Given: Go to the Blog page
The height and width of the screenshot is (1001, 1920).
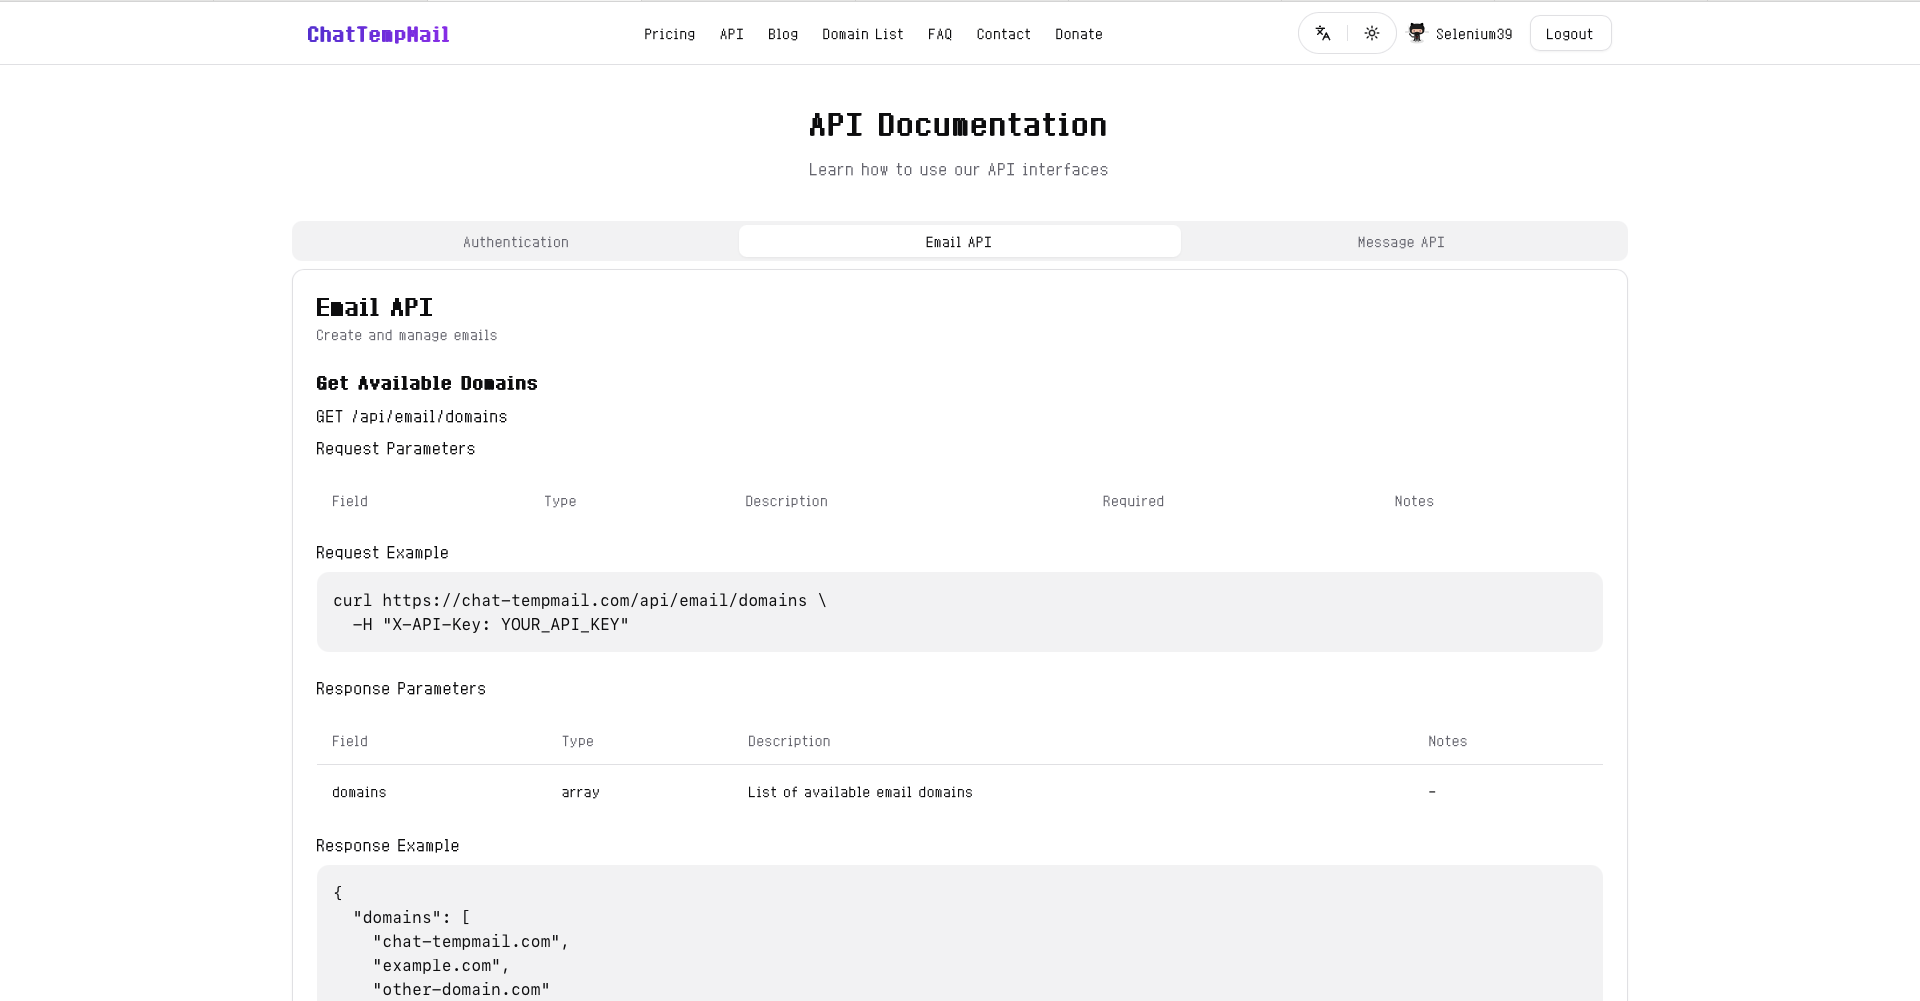Looking at the screenshot, I should click(783, 34).
